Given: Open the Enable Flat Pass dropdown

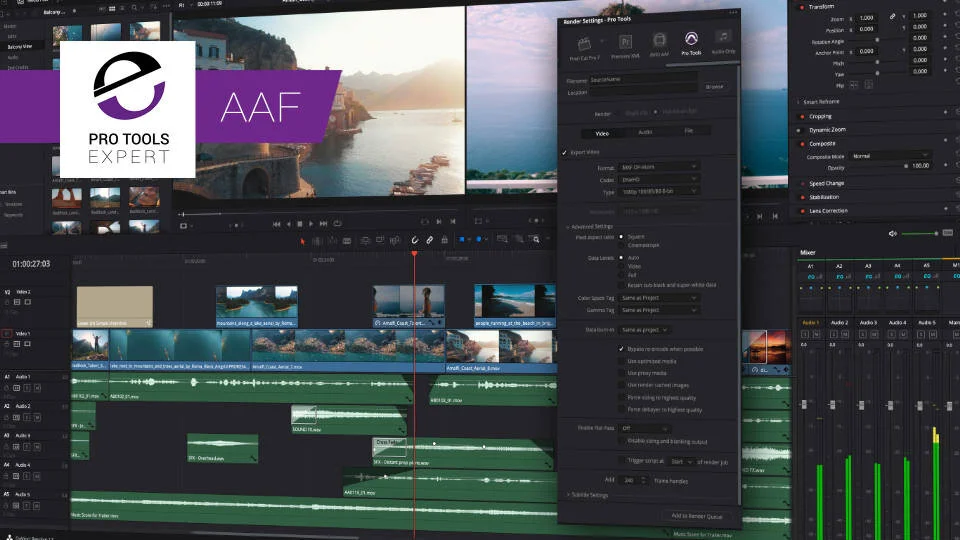Looking at the screenshot, I should pyautogui.click(x=644, y=429).
